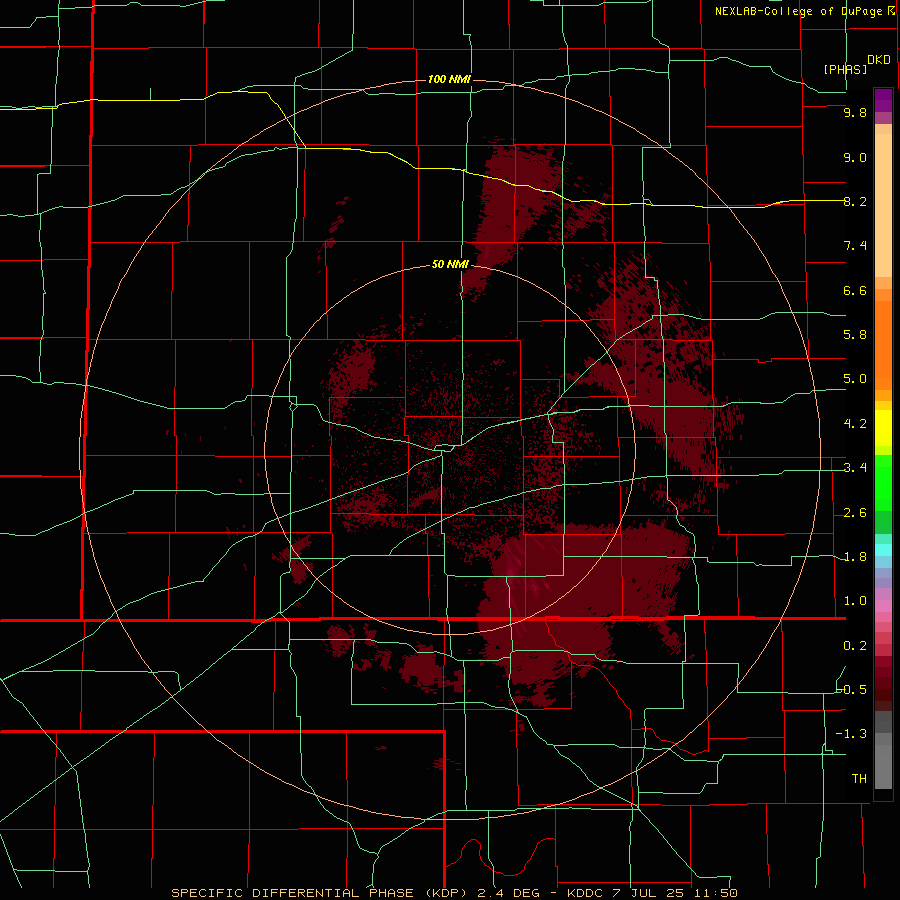The height and width of the screenshot is (900, 900).
Task: Pick the bright green band below 3.4
Action: pos(883,488)
